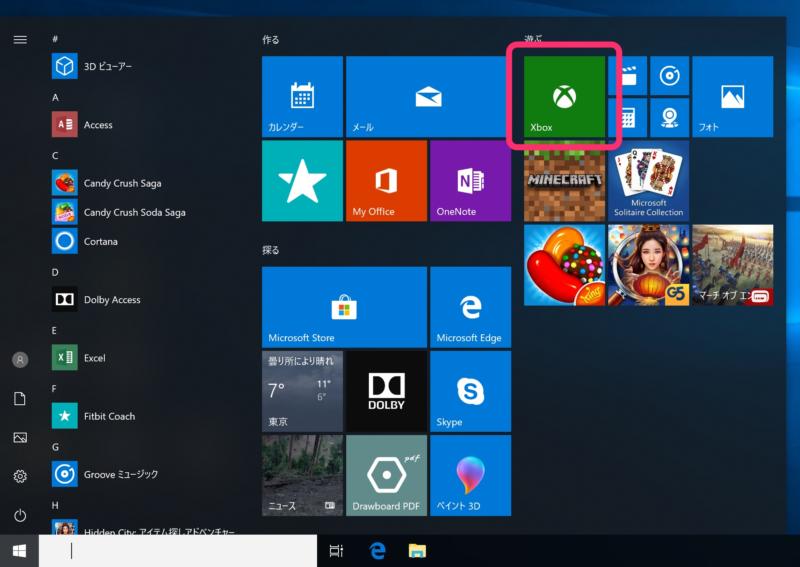Open the Power options icon

click(20, 515)
